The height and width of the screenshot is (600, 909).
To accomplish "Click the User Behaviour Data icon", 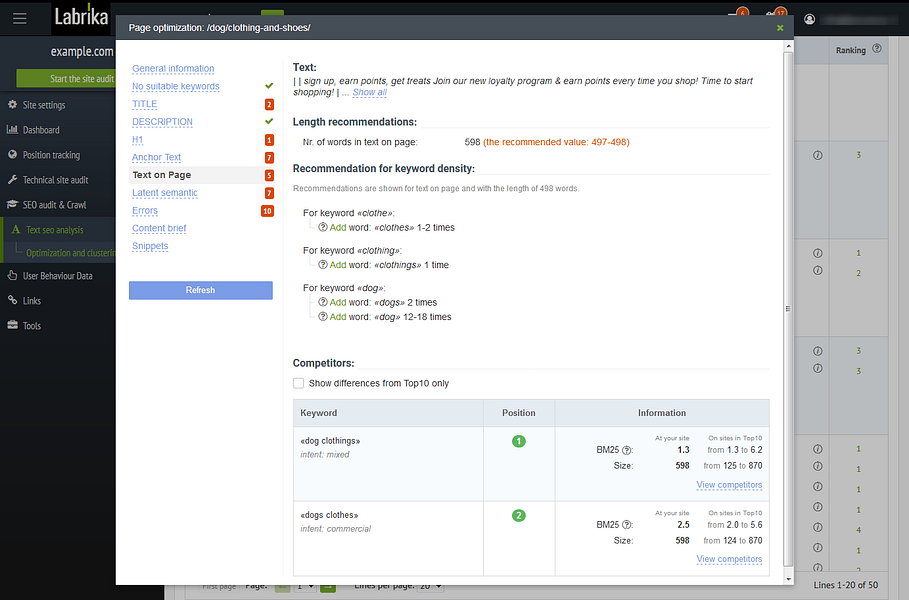I will pos(12,275).
